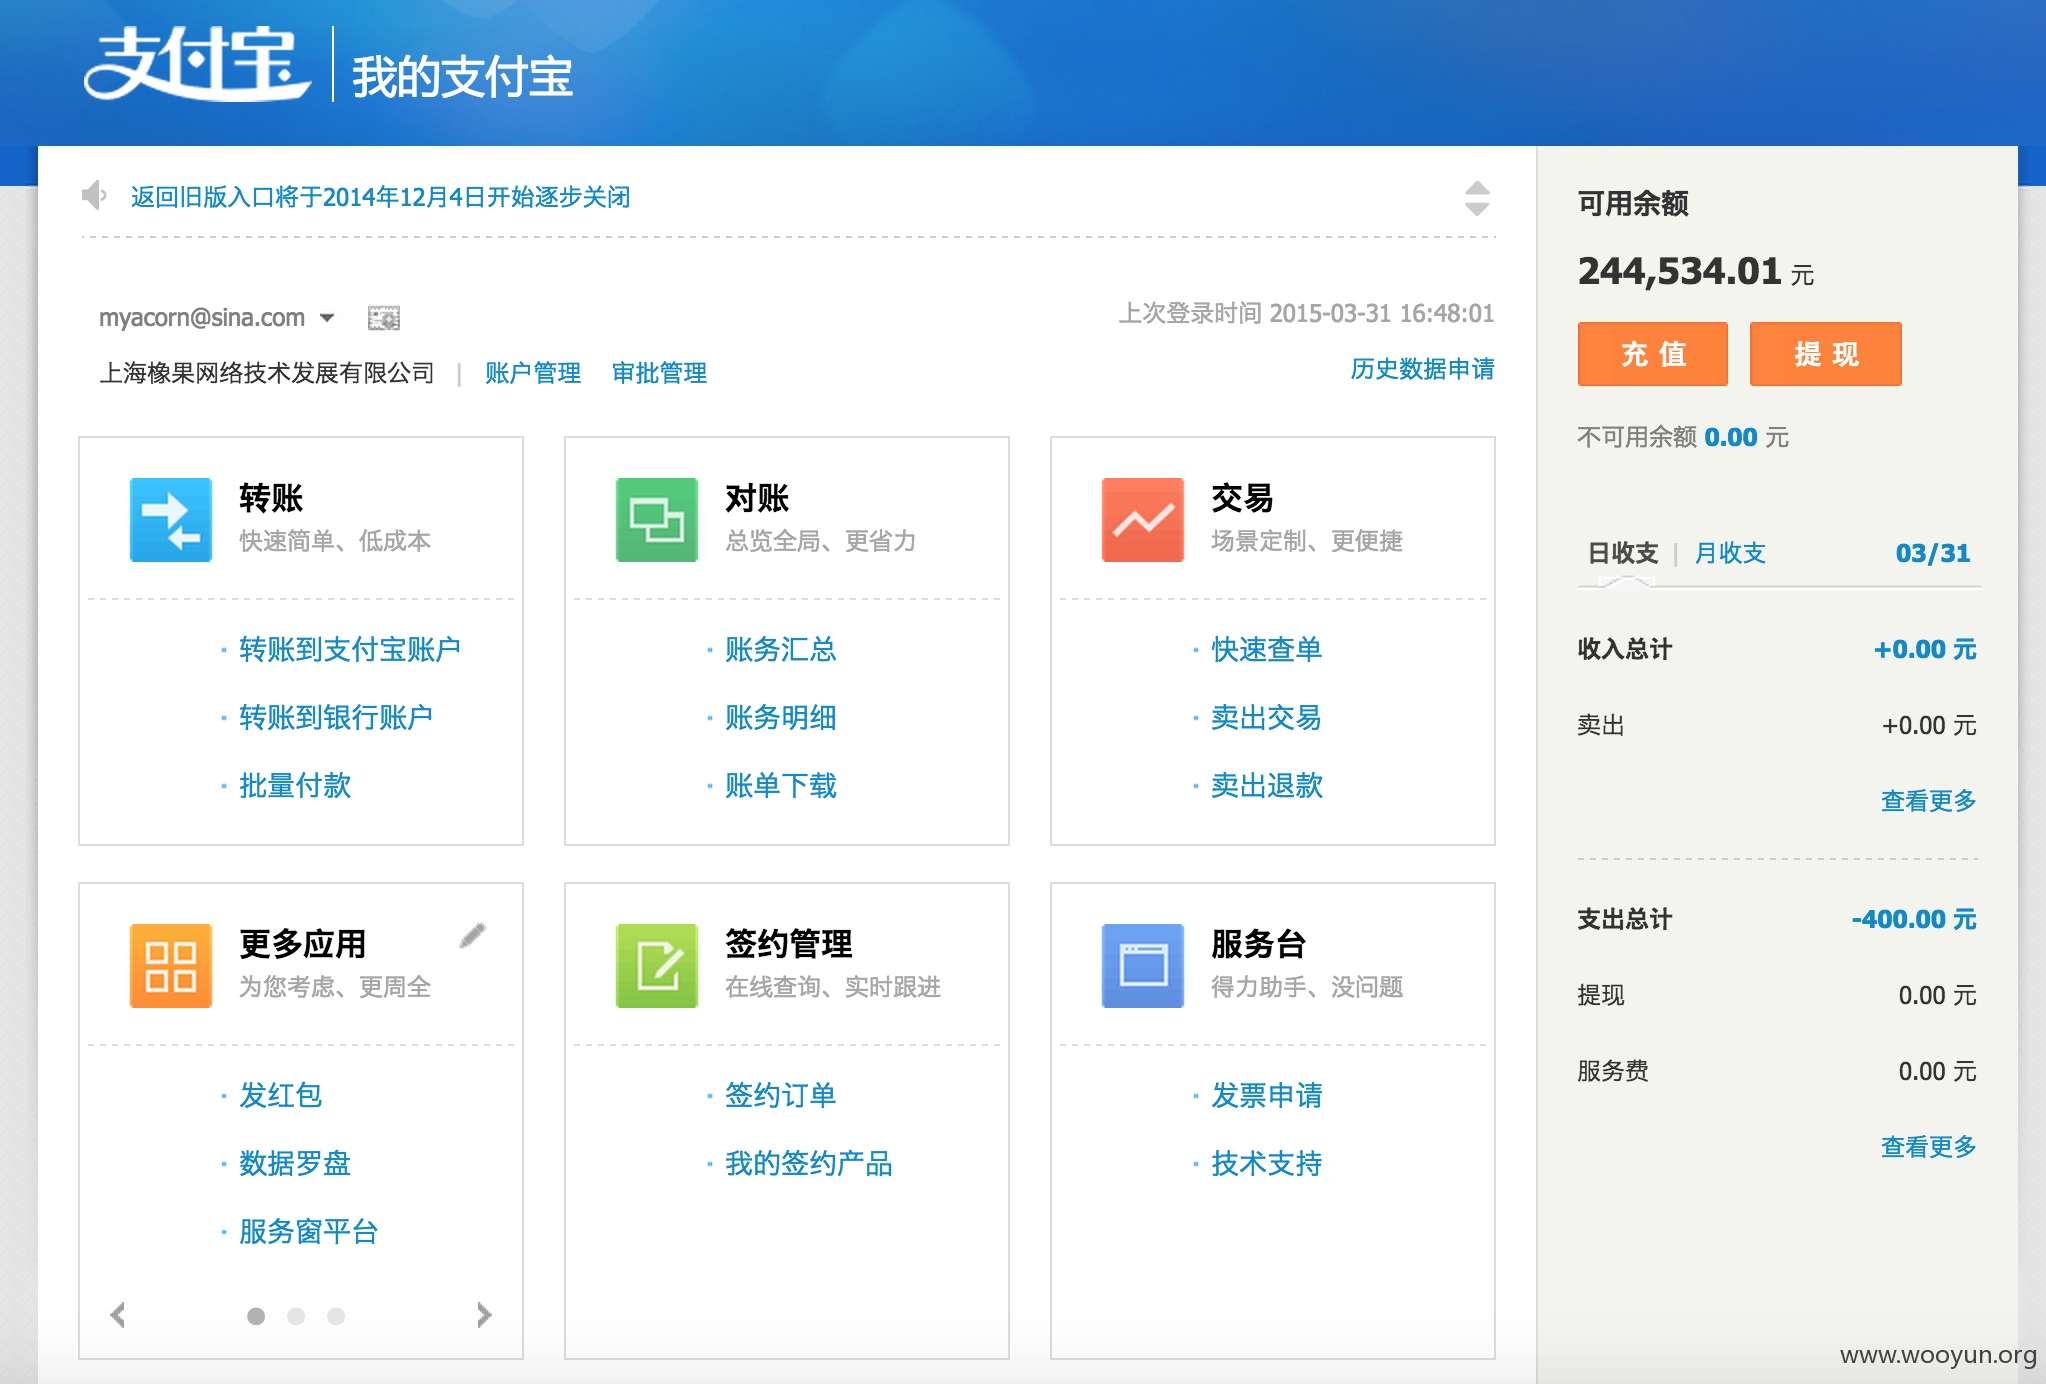Click the 244,534.01 balance amount

pos(1680,271)
